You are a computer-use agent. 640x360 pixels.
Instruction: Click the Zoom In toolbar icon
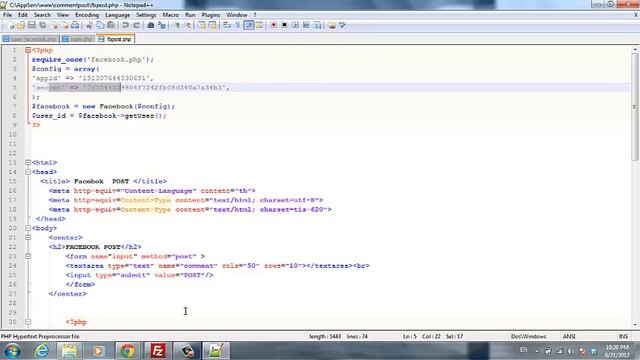pyautogui.click(x=177, y=25)
